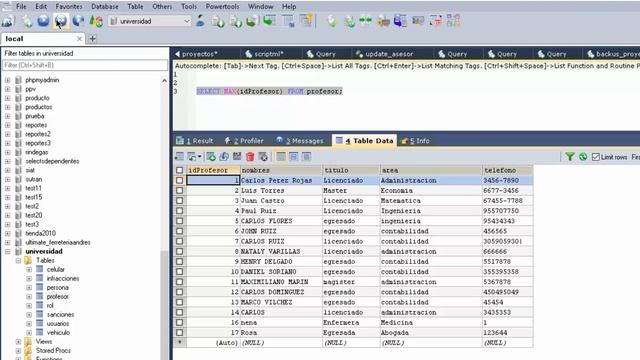The height and width of the screenshot is (360, 640).
Task: Open the update_asesor query tab
Action: coord(384,54)
